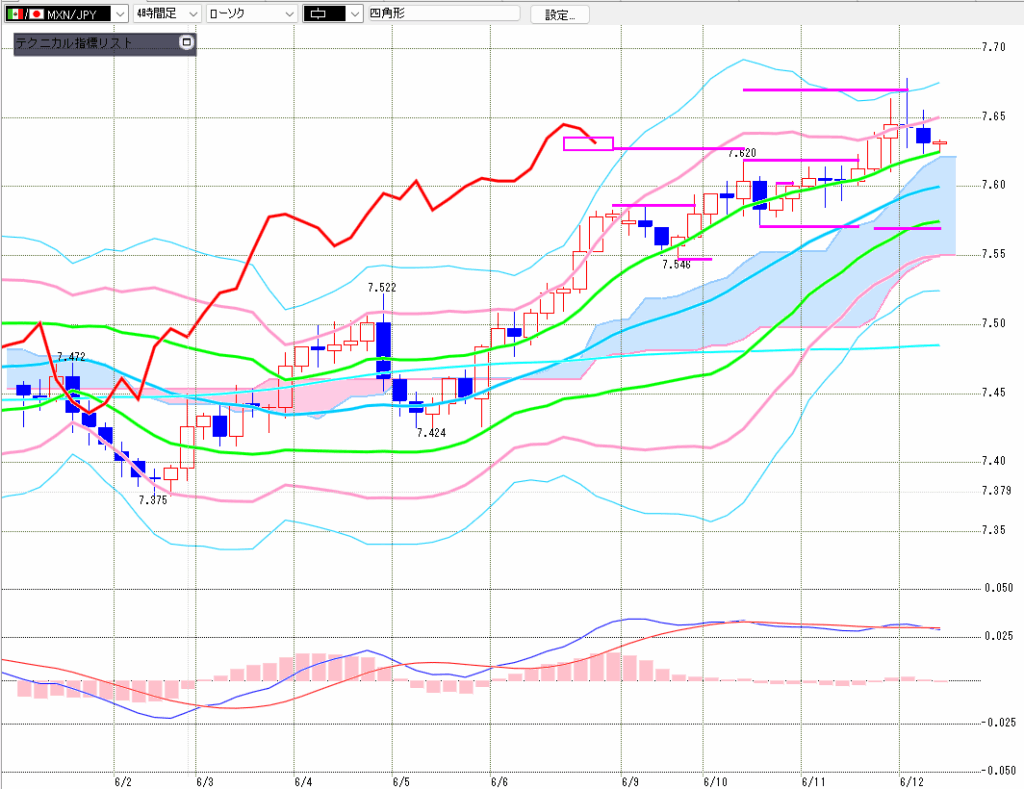Click the 7.45 price axis label
Screen dimensions: 1024x789
pos(994,393)
